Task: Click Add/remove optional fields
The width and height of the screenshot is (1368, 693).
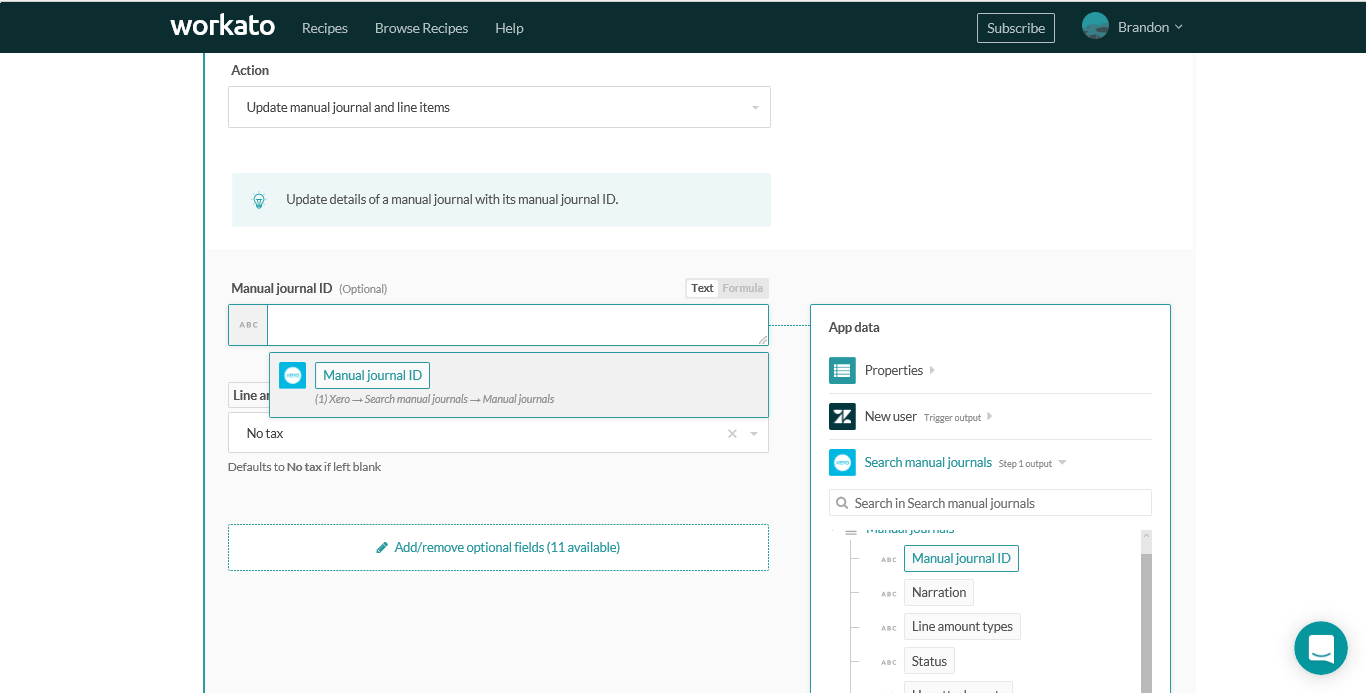Action: click(498, 548)
